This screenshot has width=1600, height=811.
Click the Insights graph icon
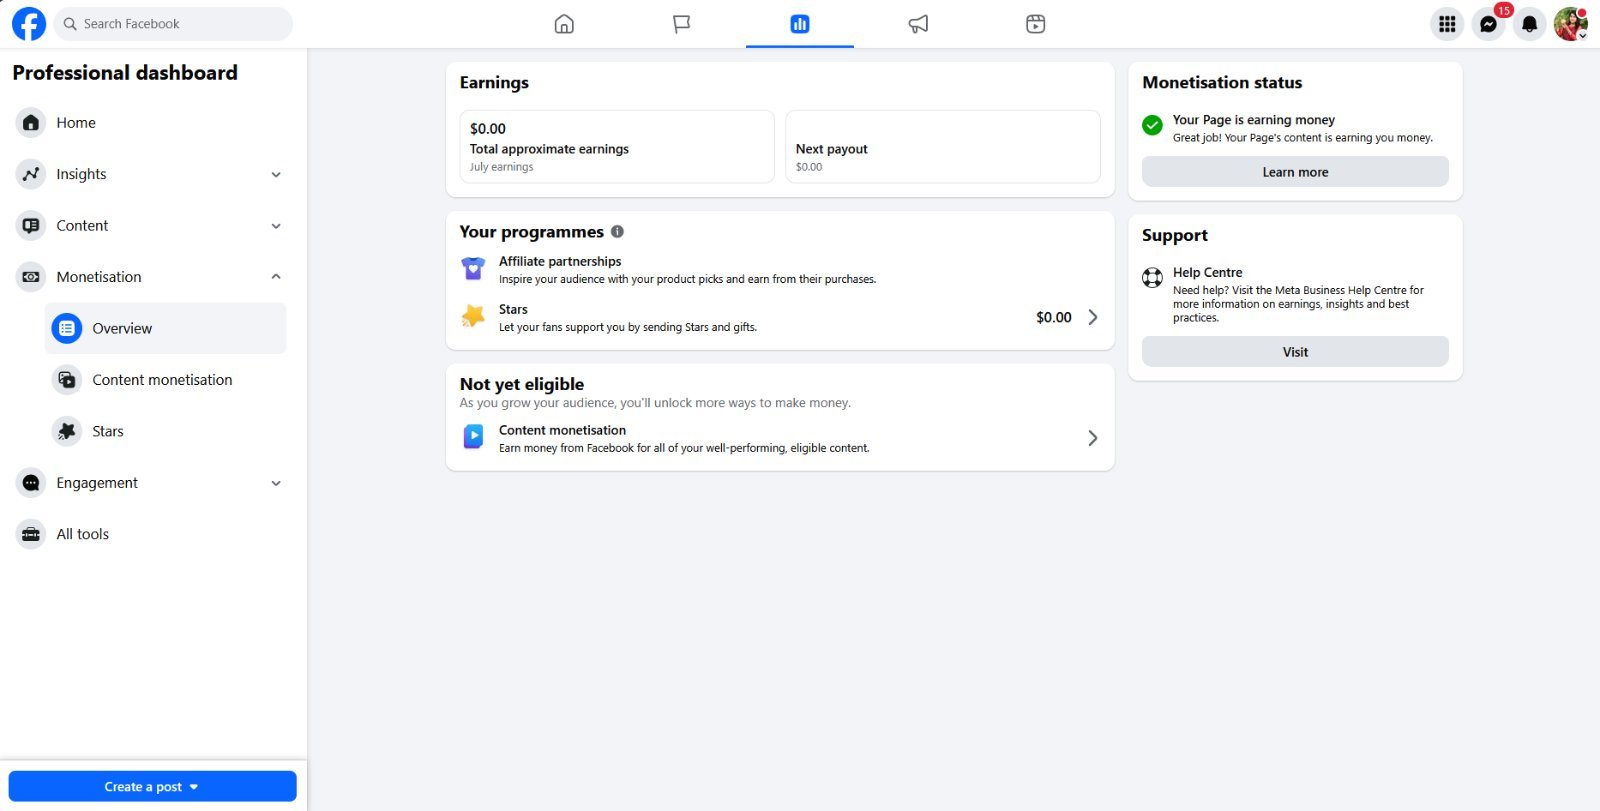(x=31, y=174)
